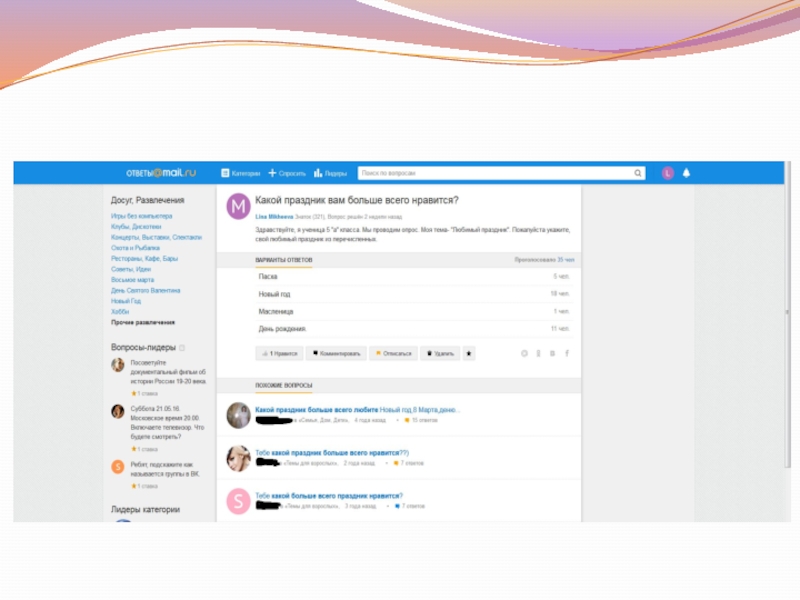The width and height of the screenshot is (800, 600).
Task: Click the orange S avatar in sidebar
Action: click(118, 466)
